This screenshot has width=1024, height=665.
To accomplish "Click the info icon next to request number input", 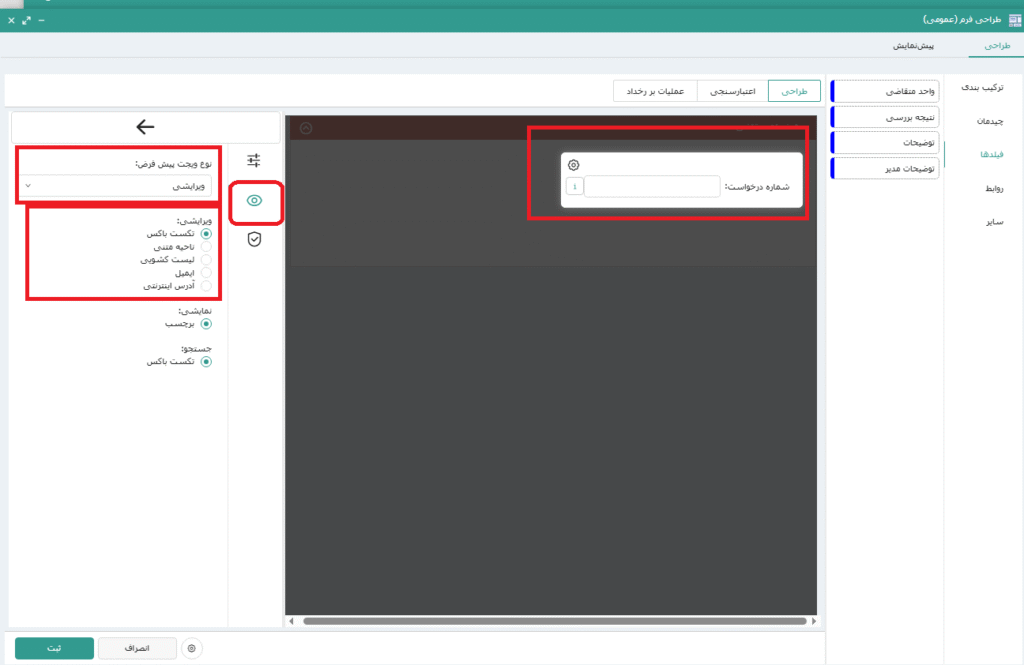I will coord(574,186).
